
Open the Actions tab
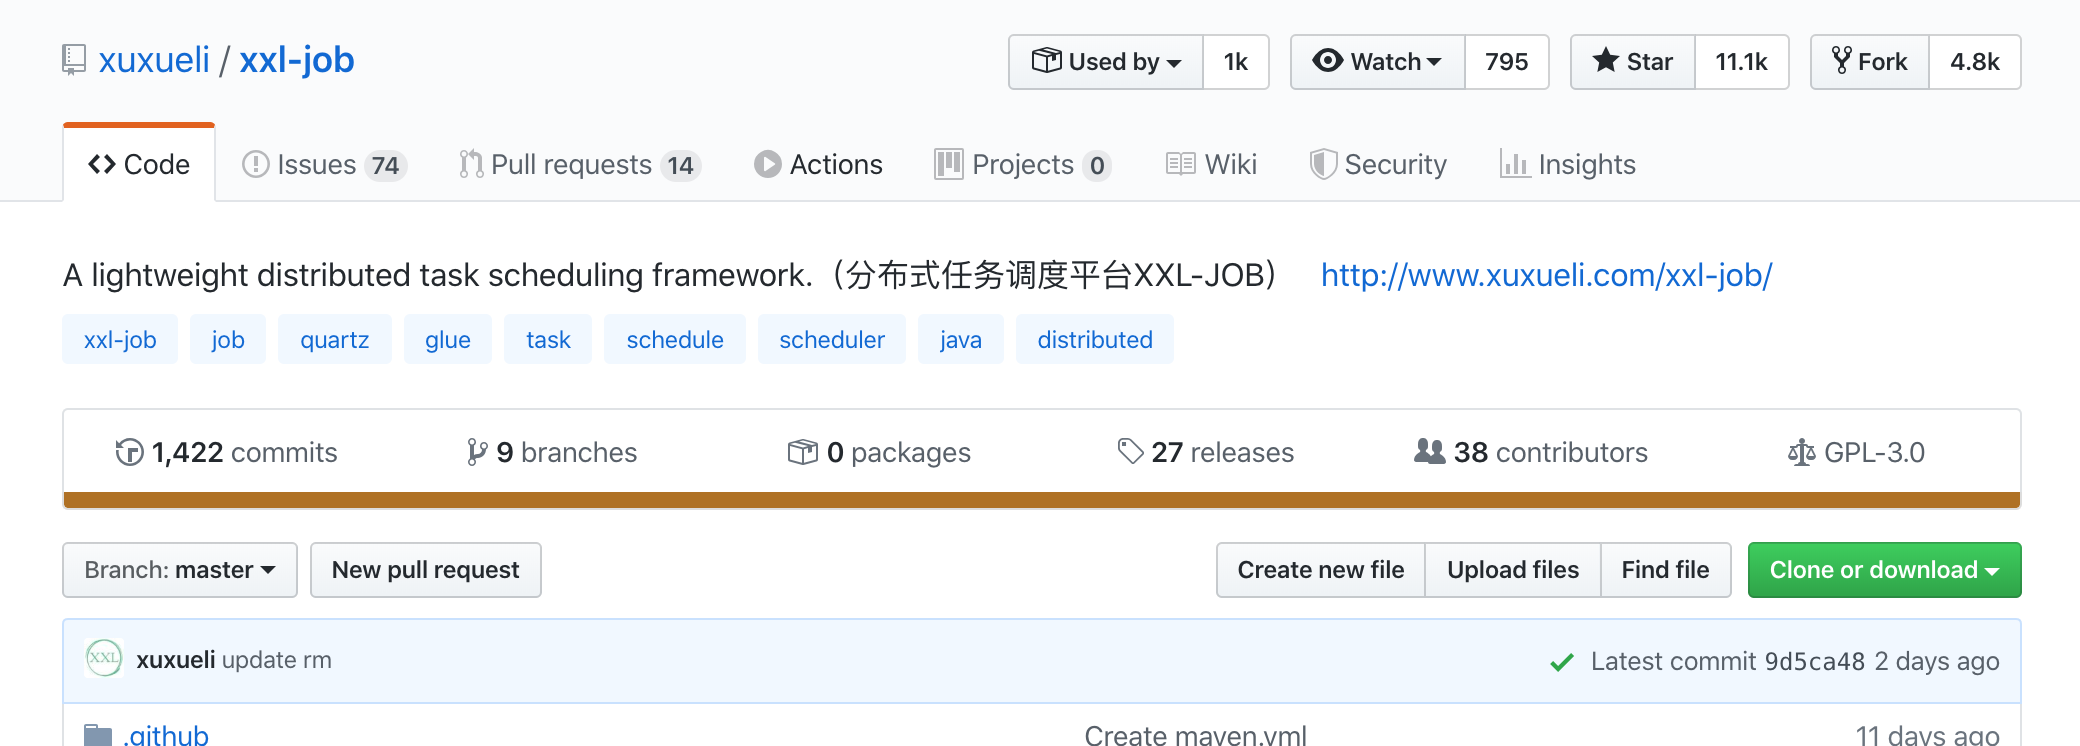click(818, 164)
